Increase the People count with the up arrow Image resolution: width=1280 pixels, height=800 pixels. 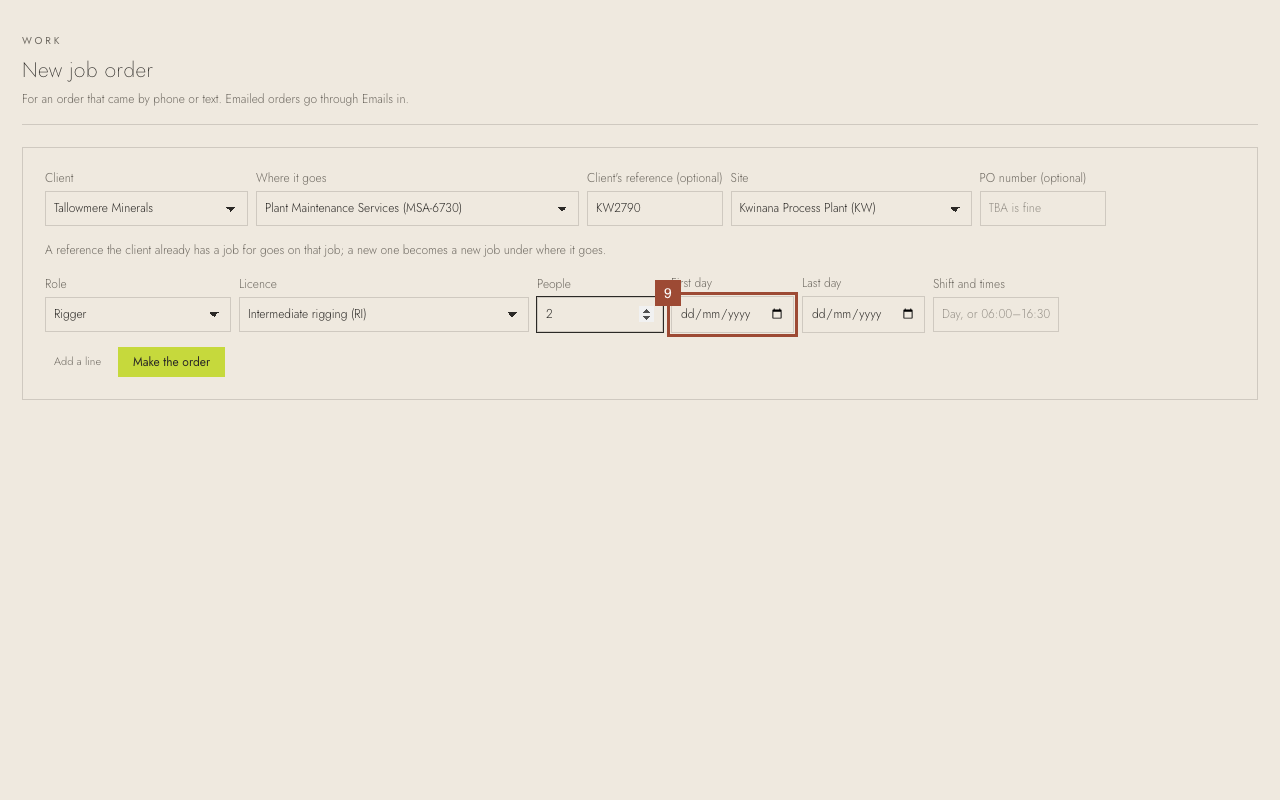coord(646,310)
